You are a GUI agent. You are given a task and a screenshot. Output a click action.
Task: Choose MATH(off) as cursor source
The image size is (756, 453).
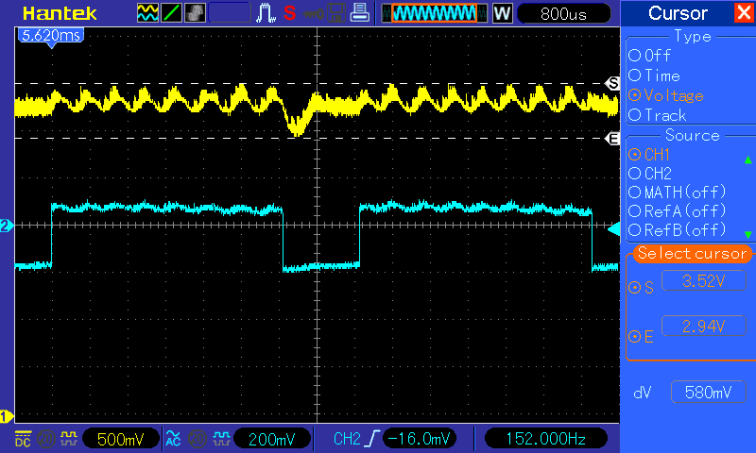(x=677, y=192)
